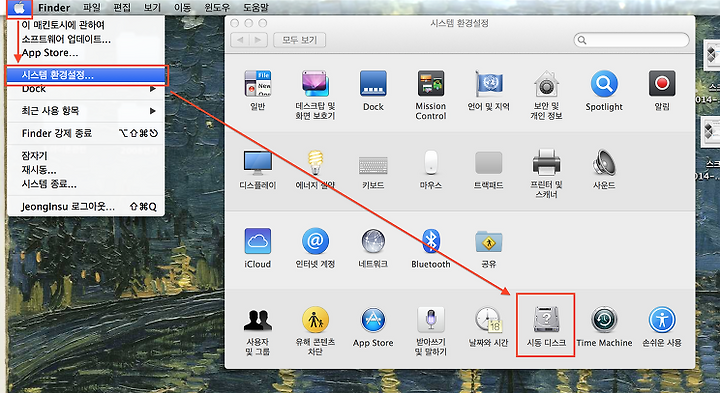Open 시동 디스크 preferences
Image resolution: width=720 pixels, height=393 pixels.
546,327
